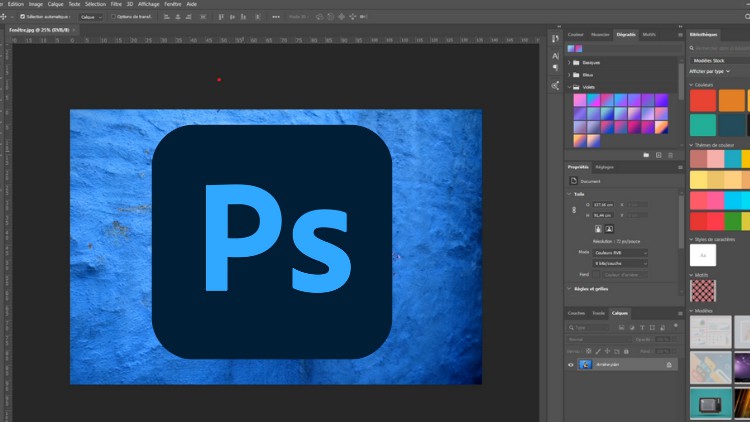Viewport: 750px width, 422px height.
Task: Toggle Sélection automatique checkbox
Action: coord(22,17)
